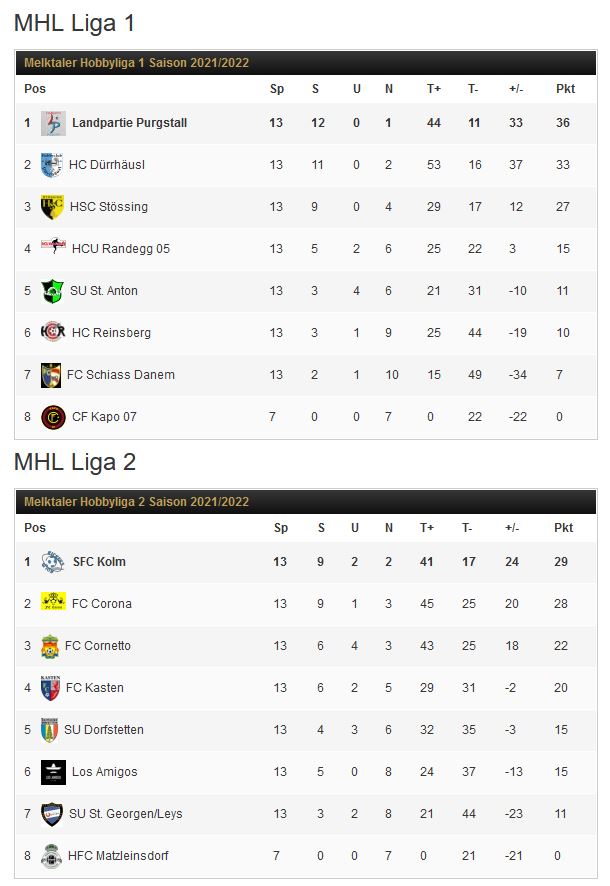Open the HCU Randegg 05 team name
The height and width of the screenshot is (886, 610).
coord(121,249)
